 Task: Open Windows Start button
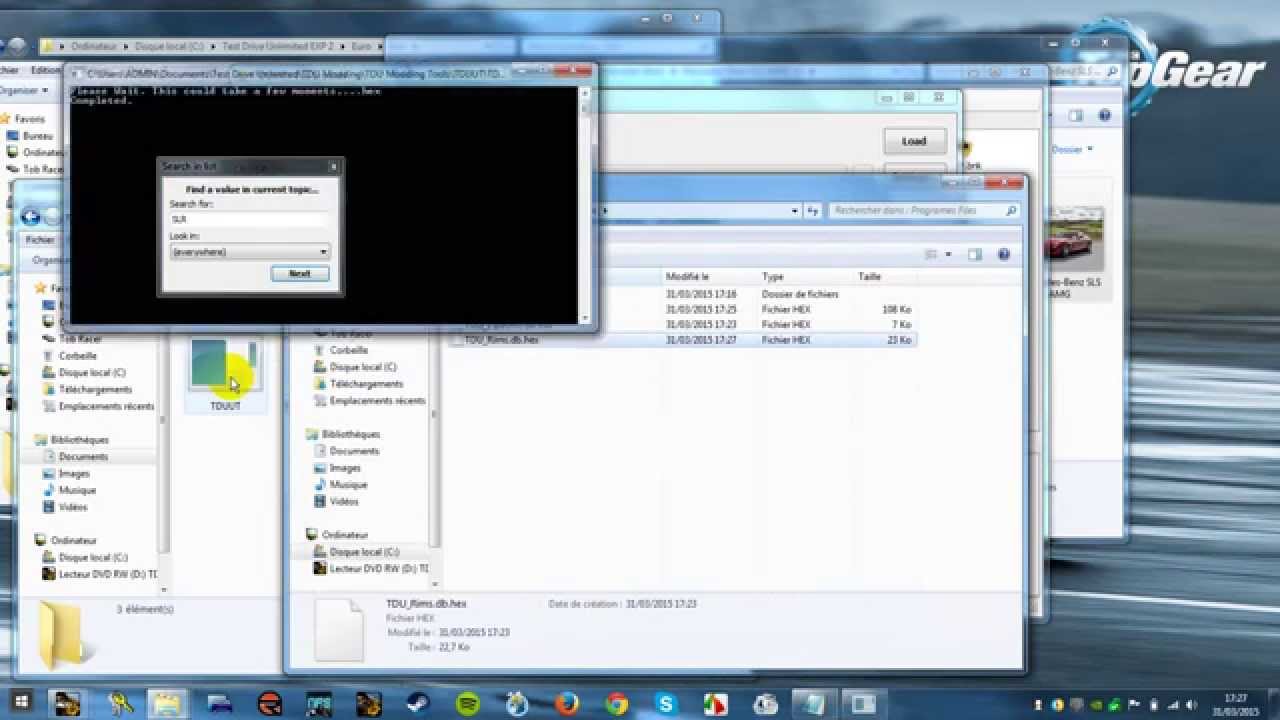[x=21, y=703]
